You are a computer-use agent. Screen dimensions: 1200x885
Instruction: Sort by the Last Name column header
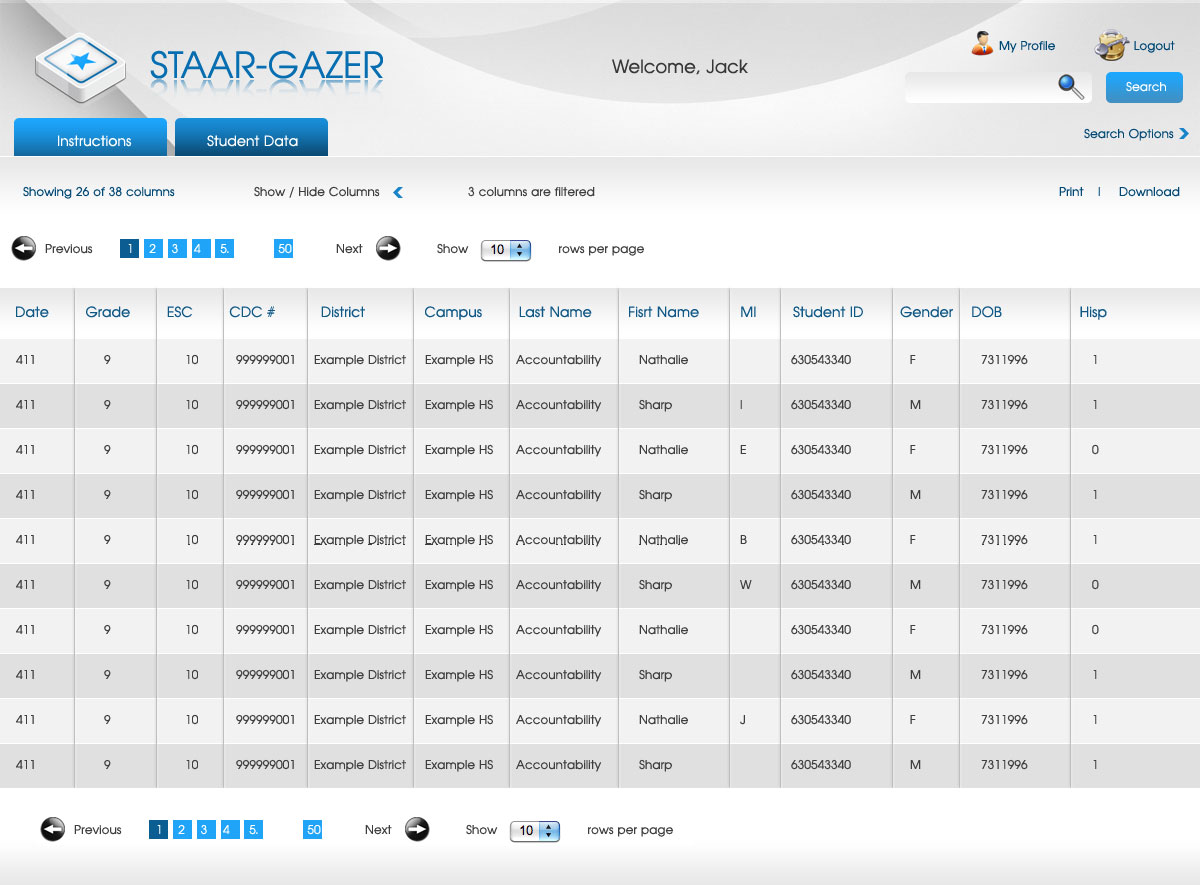555,312
